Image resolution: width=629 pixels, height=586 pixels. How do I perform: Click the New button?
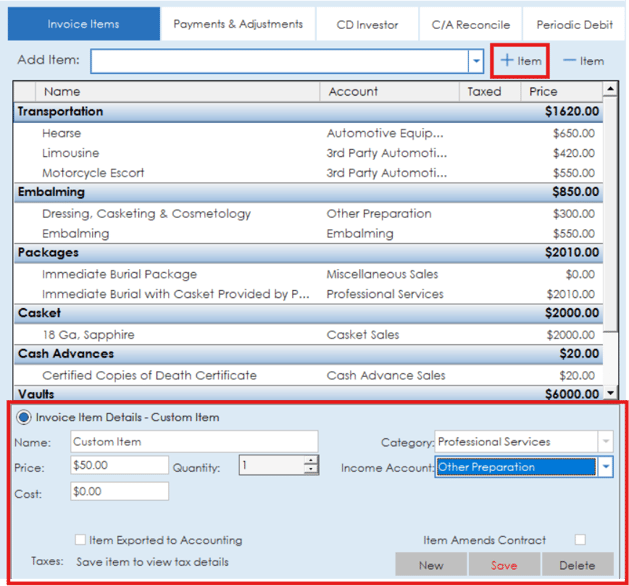(431, 565)
